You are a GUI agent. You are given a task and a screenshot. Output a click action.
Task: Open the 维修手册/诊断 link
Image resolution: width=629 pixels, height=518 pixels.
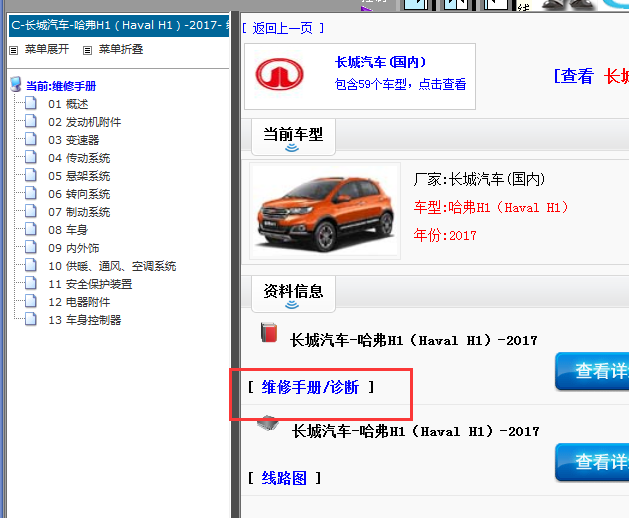(310, 388)
